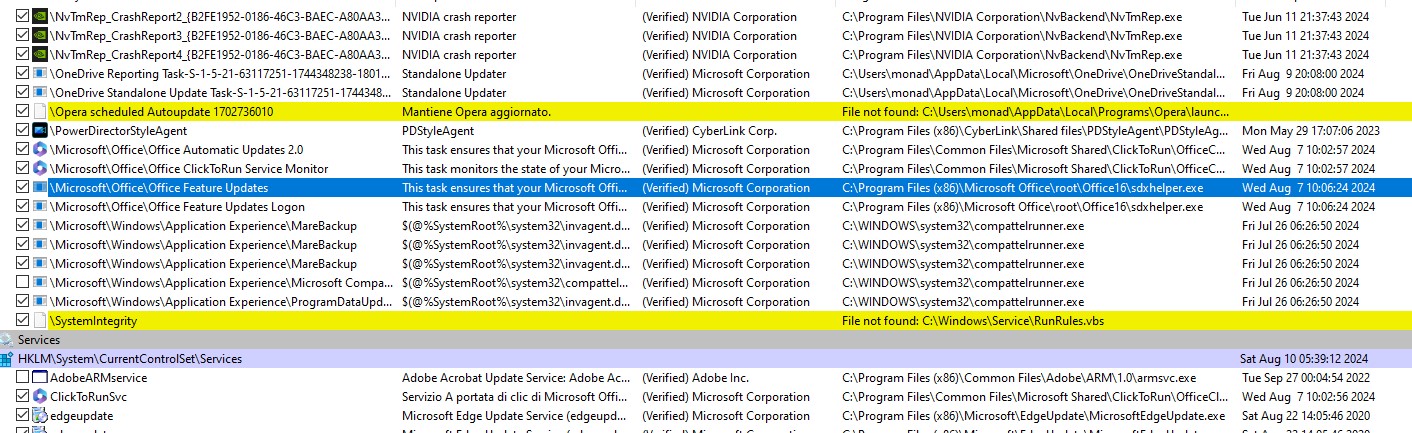This screenshot has width=1412, height=433.
Task: Click the 'This task monitors the state' description
Action: tap(515, 169)
